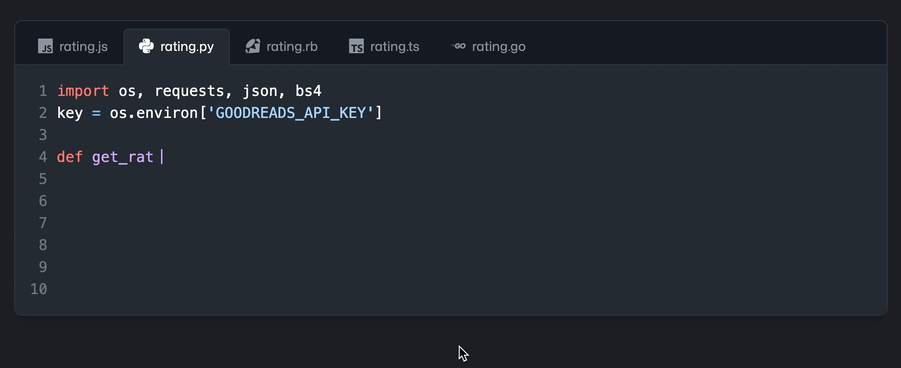Image resolution: width=901 pixels, height=368 pixels.
Task: Click line number 4 in the gutter
Action: click(x=43, y=157)
